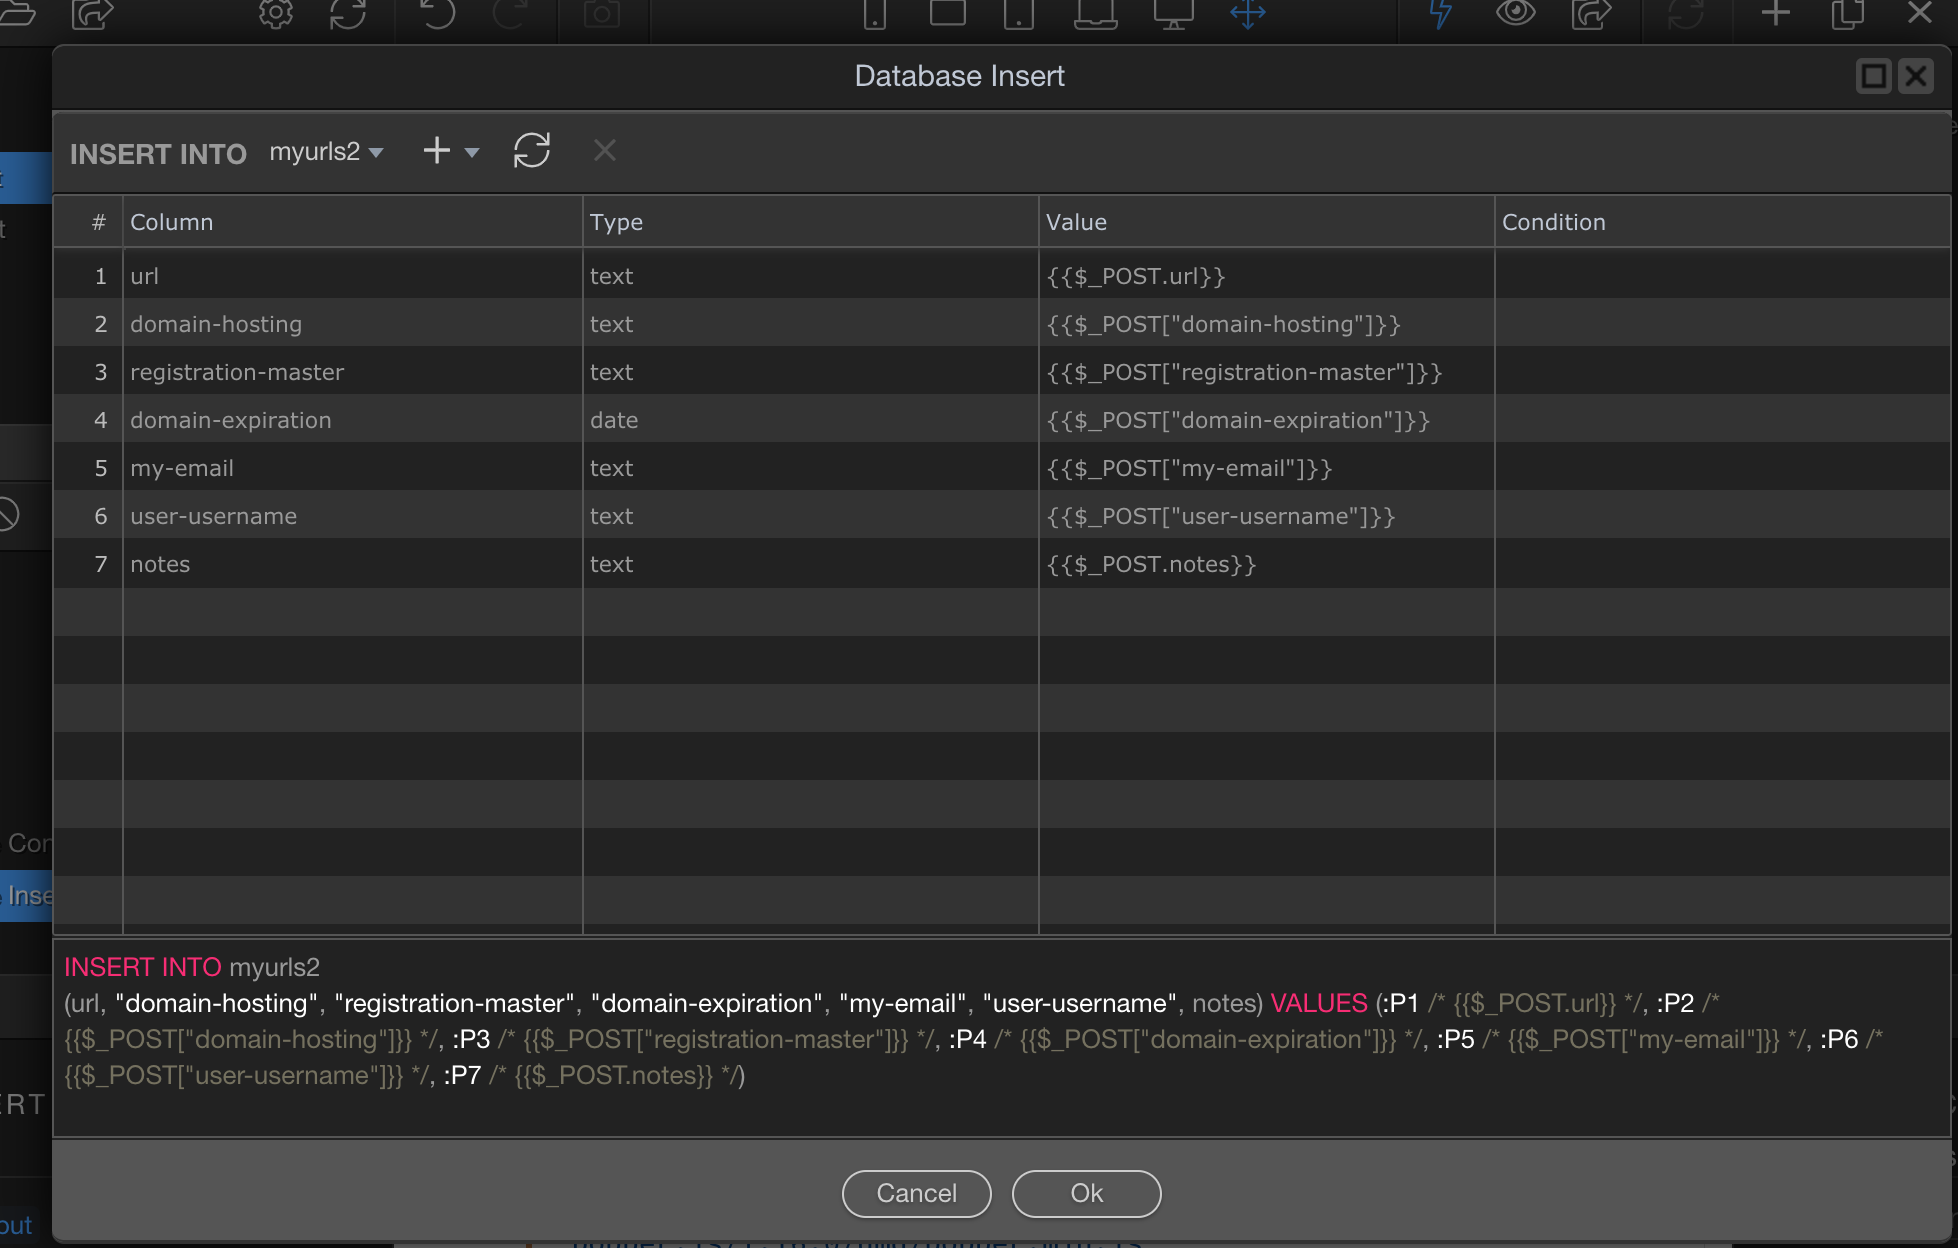Click the undo arrow icon
Image resolution: width=1958 pixels, height=1248 pixels.
[x=437, y=14]
